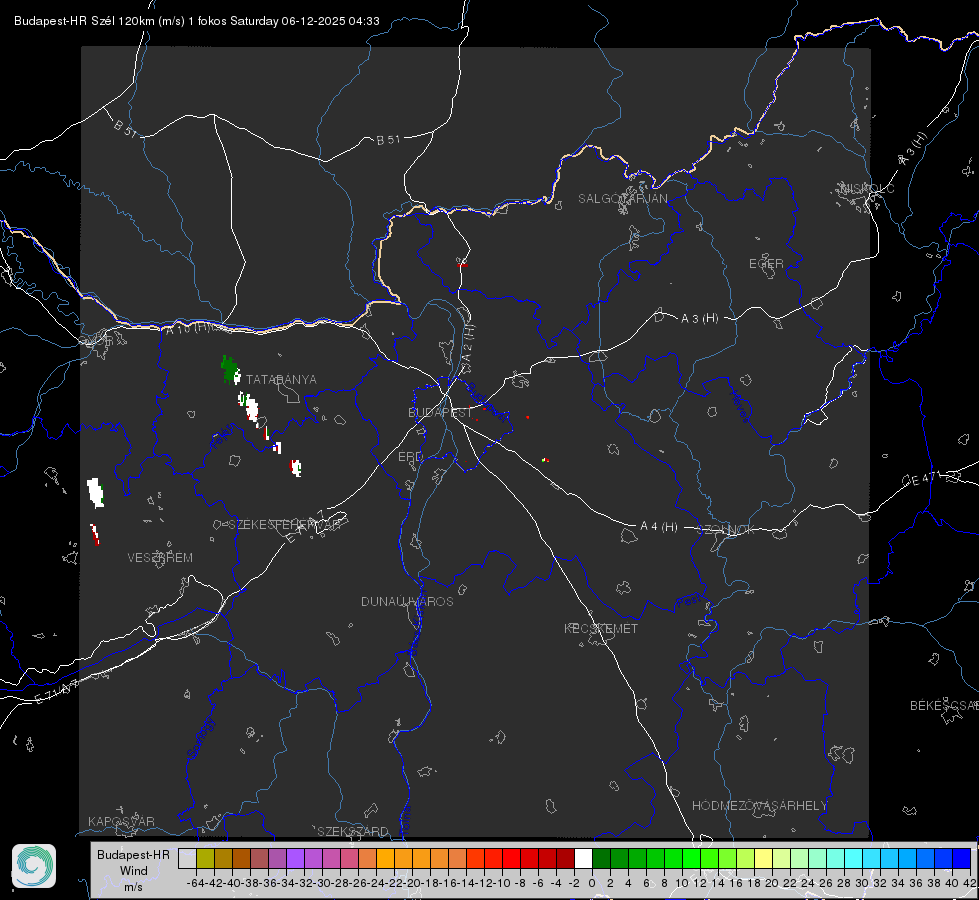
Task: Click the KAPOSVAR city label
Action: [121, 821]
